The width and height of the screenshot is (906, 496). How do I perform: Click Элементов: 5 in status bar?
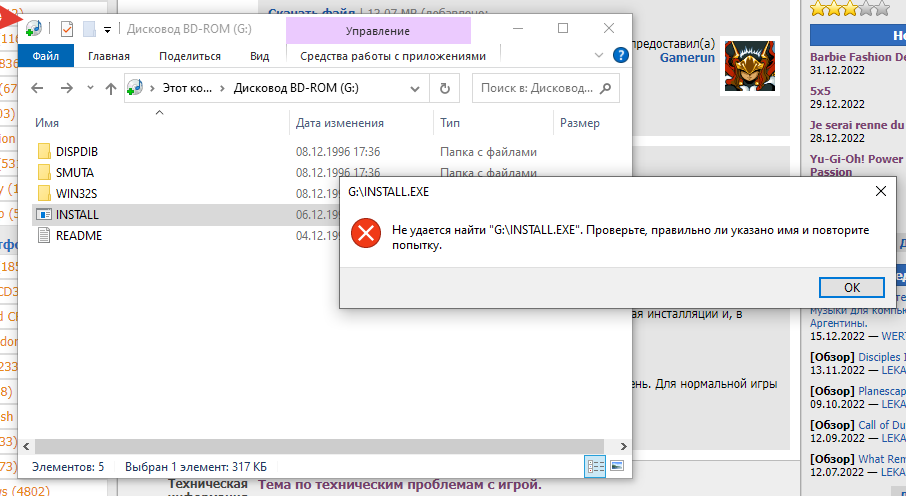(68, 467)
